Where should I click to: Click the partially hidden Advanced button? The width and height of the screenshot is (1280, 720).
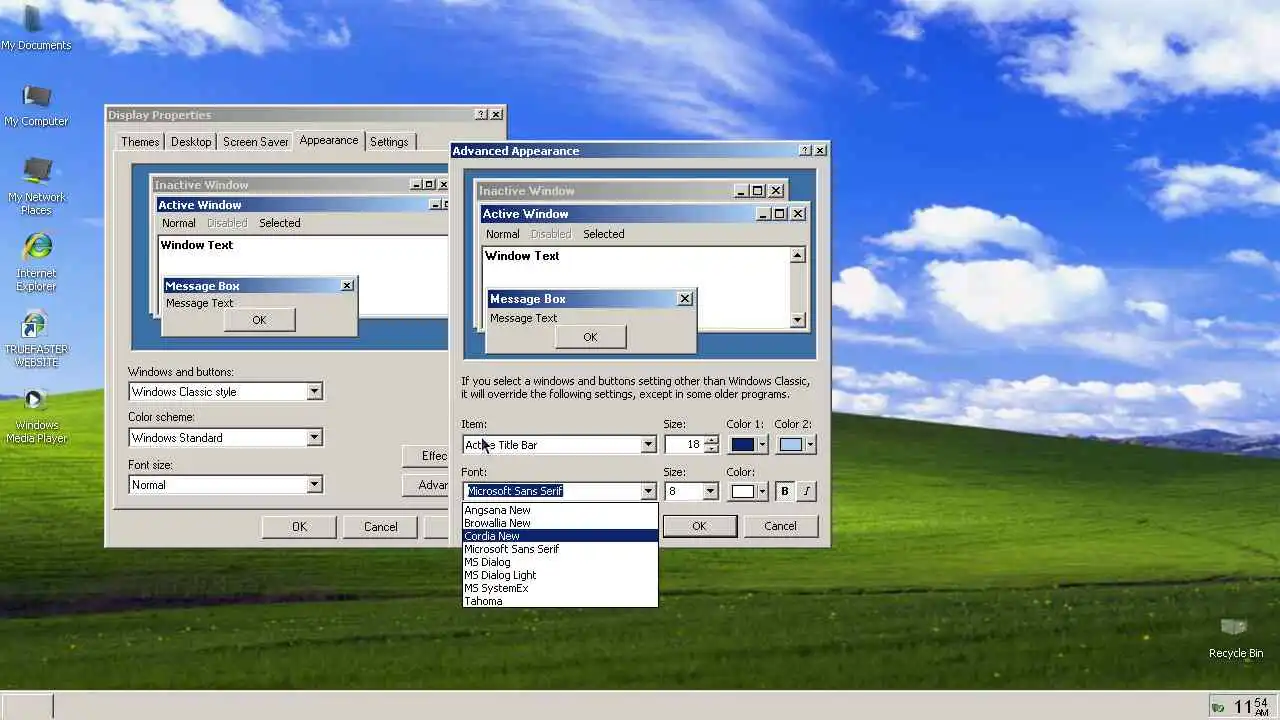pyautogui.click(x=427, y=485)
